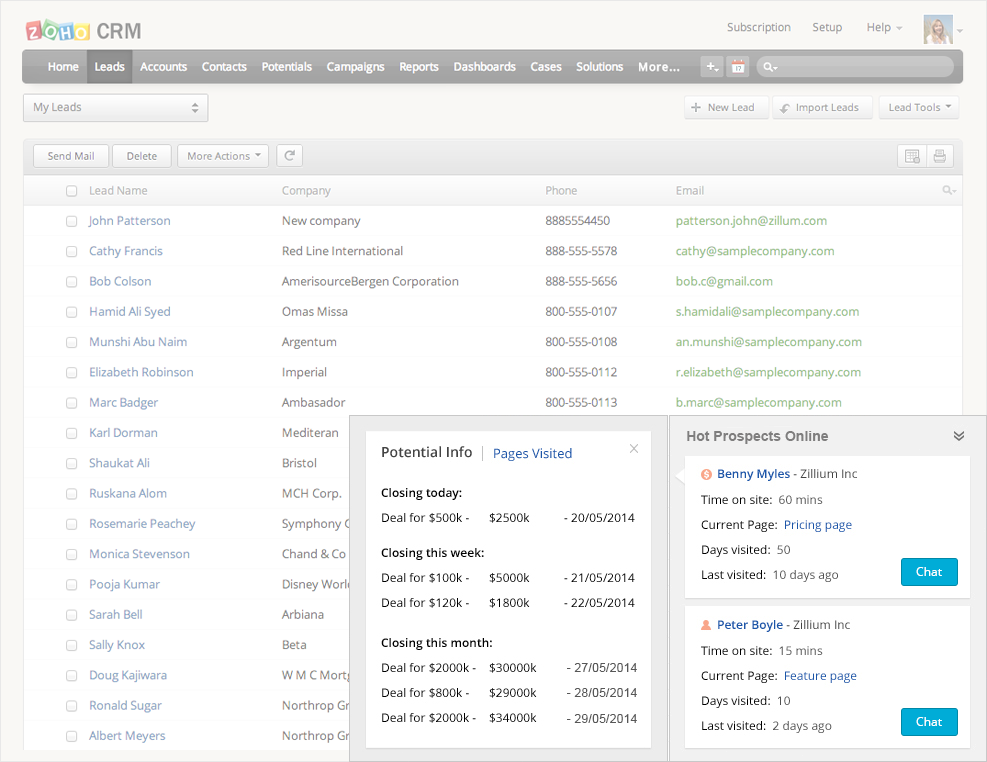Click the user profile avatar
This screenshot has height=762, width=987.
click(x=938, y=29)
